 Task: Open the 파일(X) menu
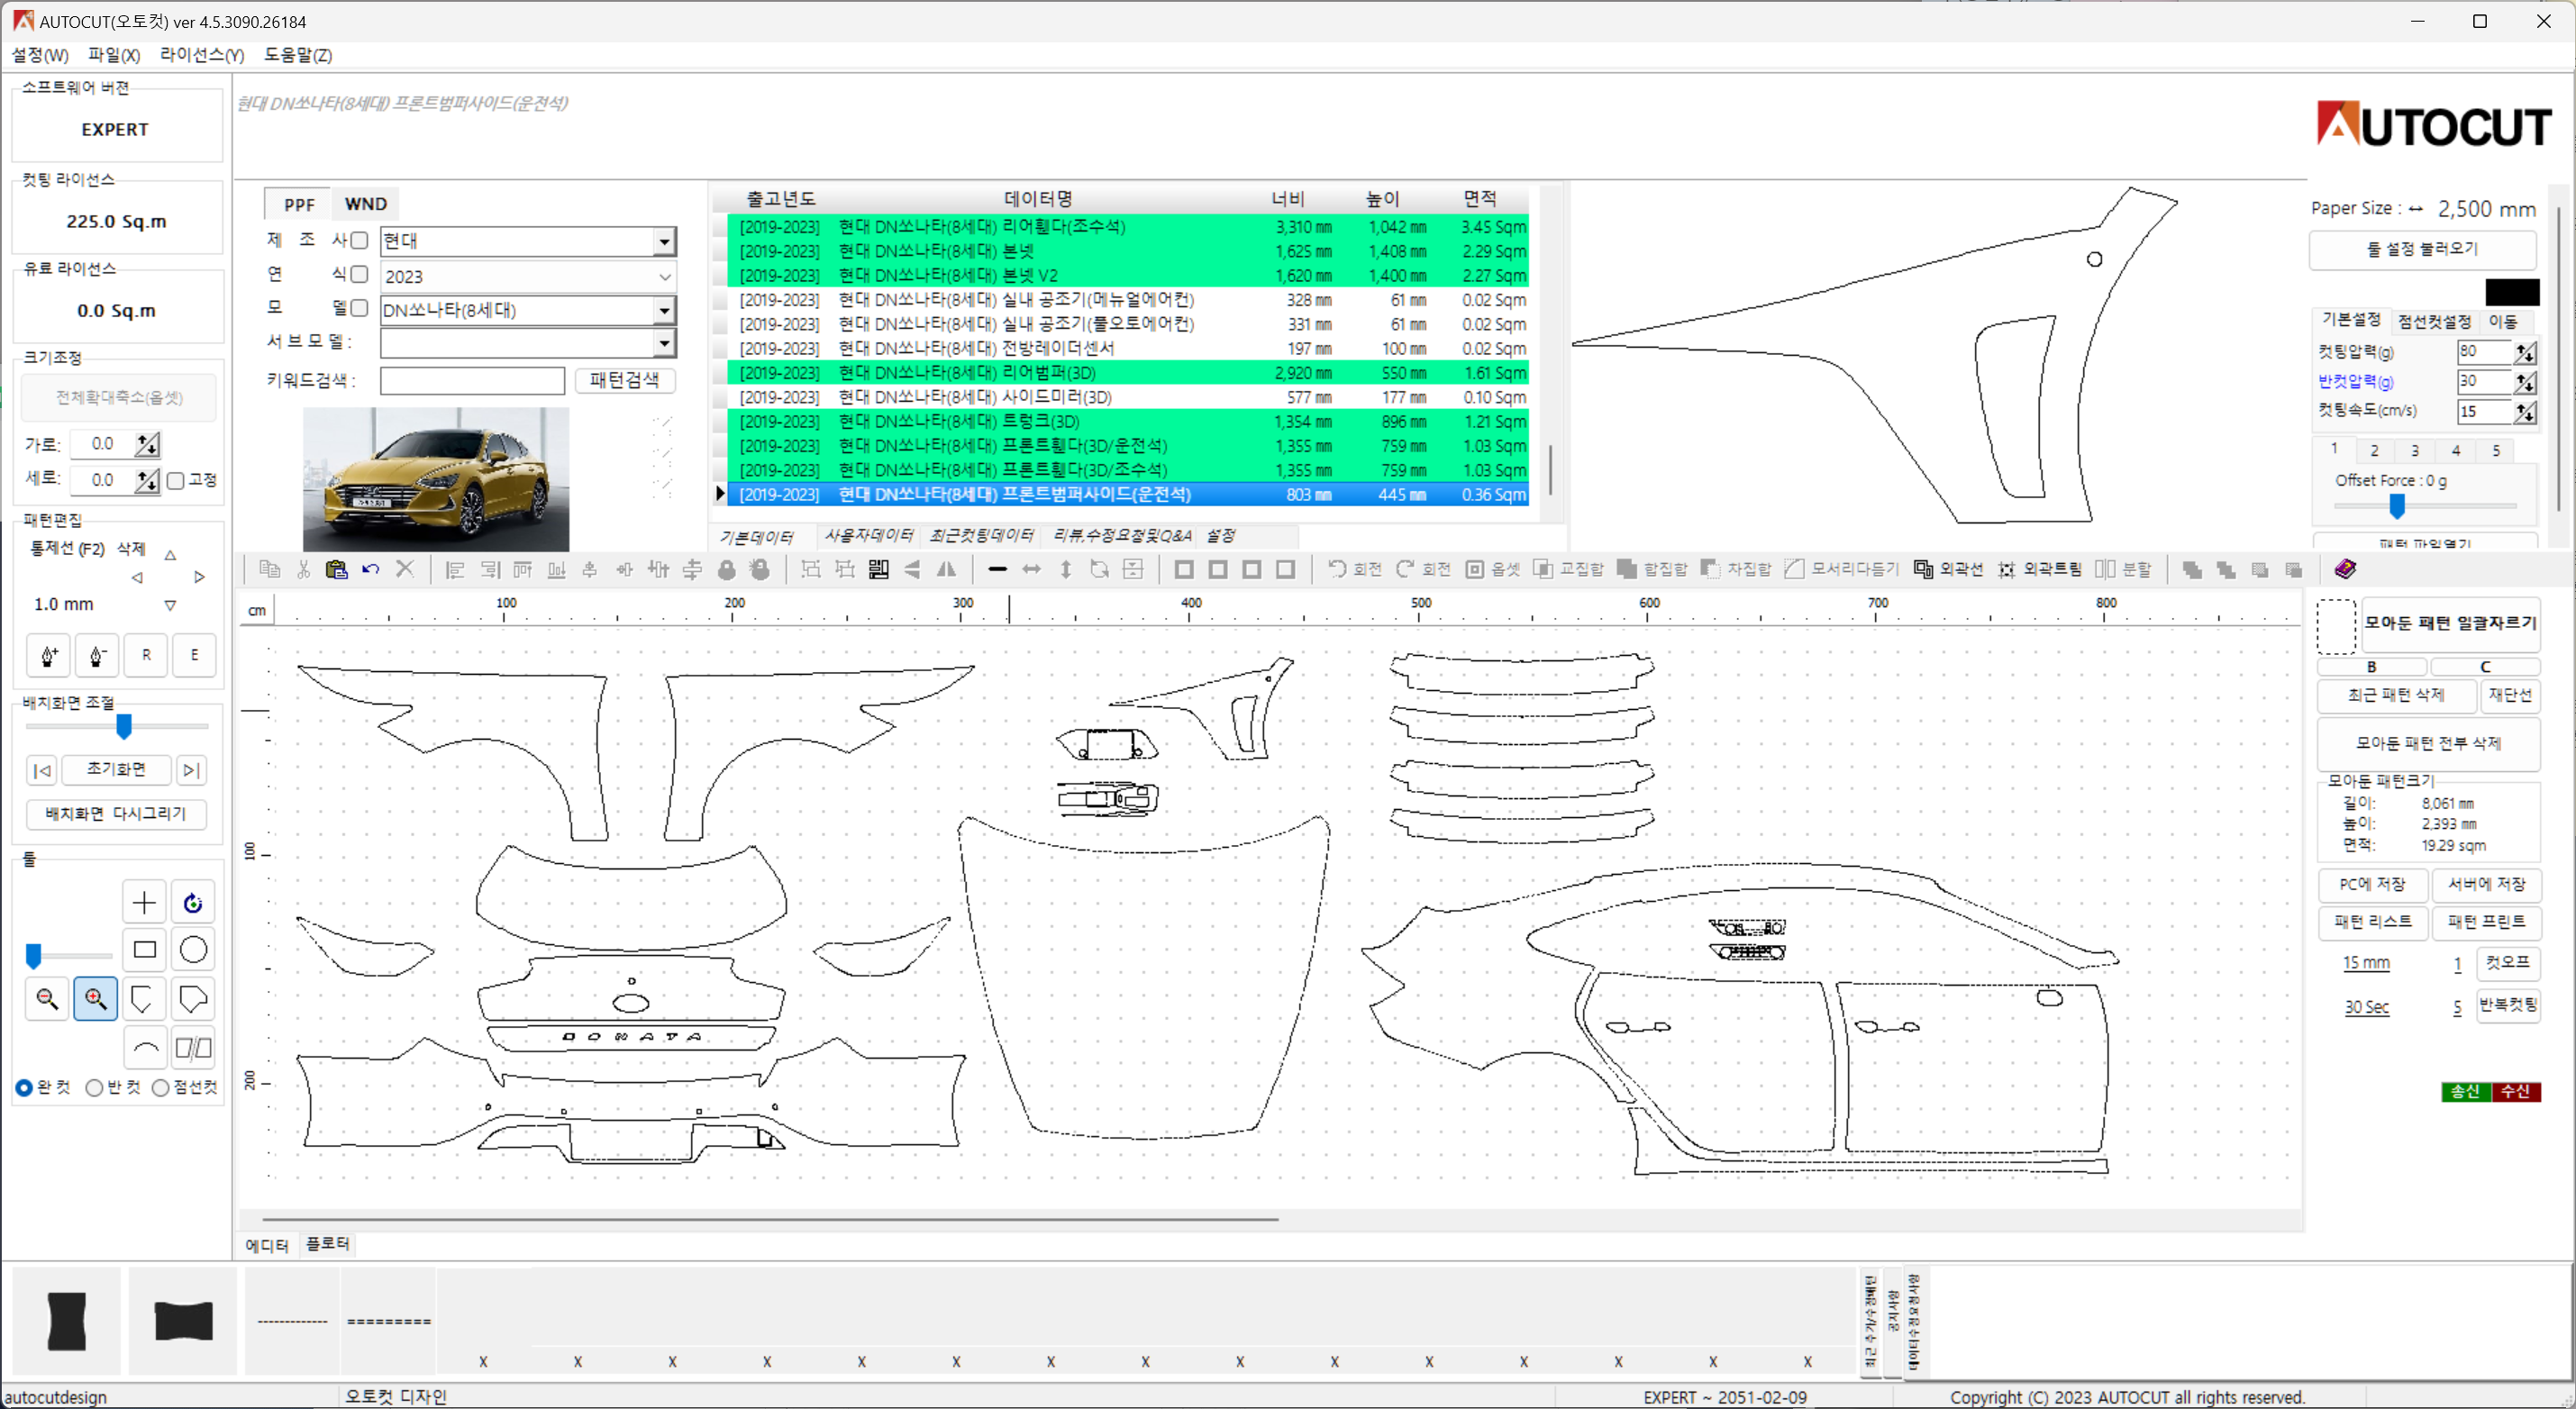[114, 55]
